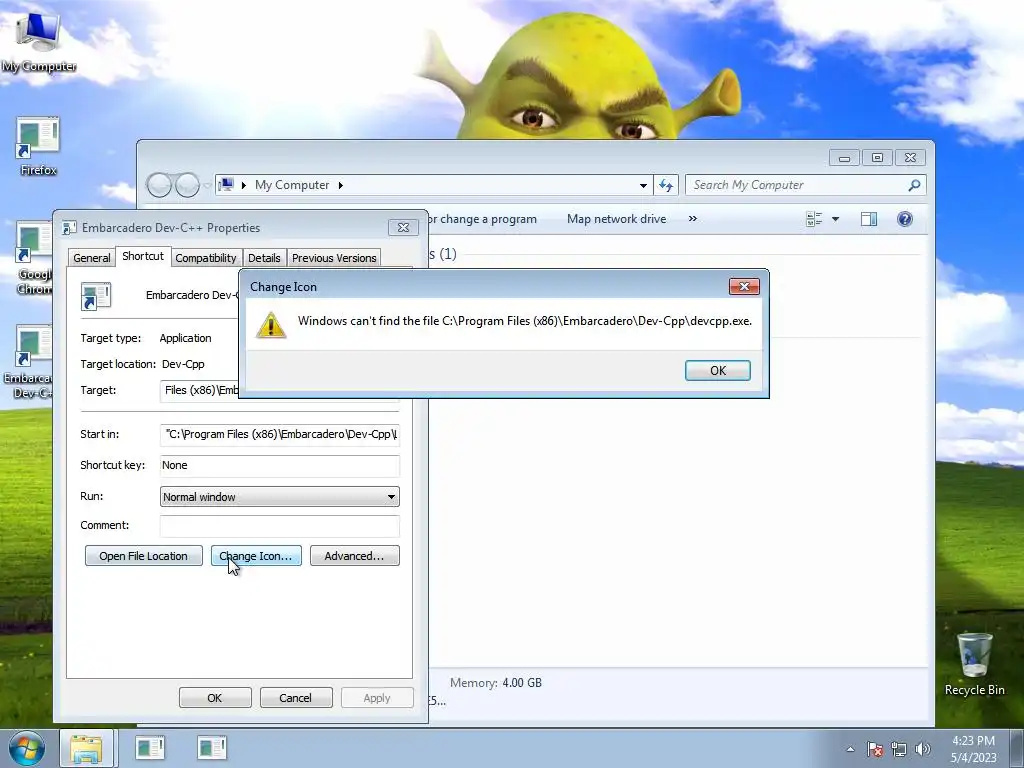Click Map network drive in the toolbar
The height and width of the screenshot is (768, 1024).
616,219
